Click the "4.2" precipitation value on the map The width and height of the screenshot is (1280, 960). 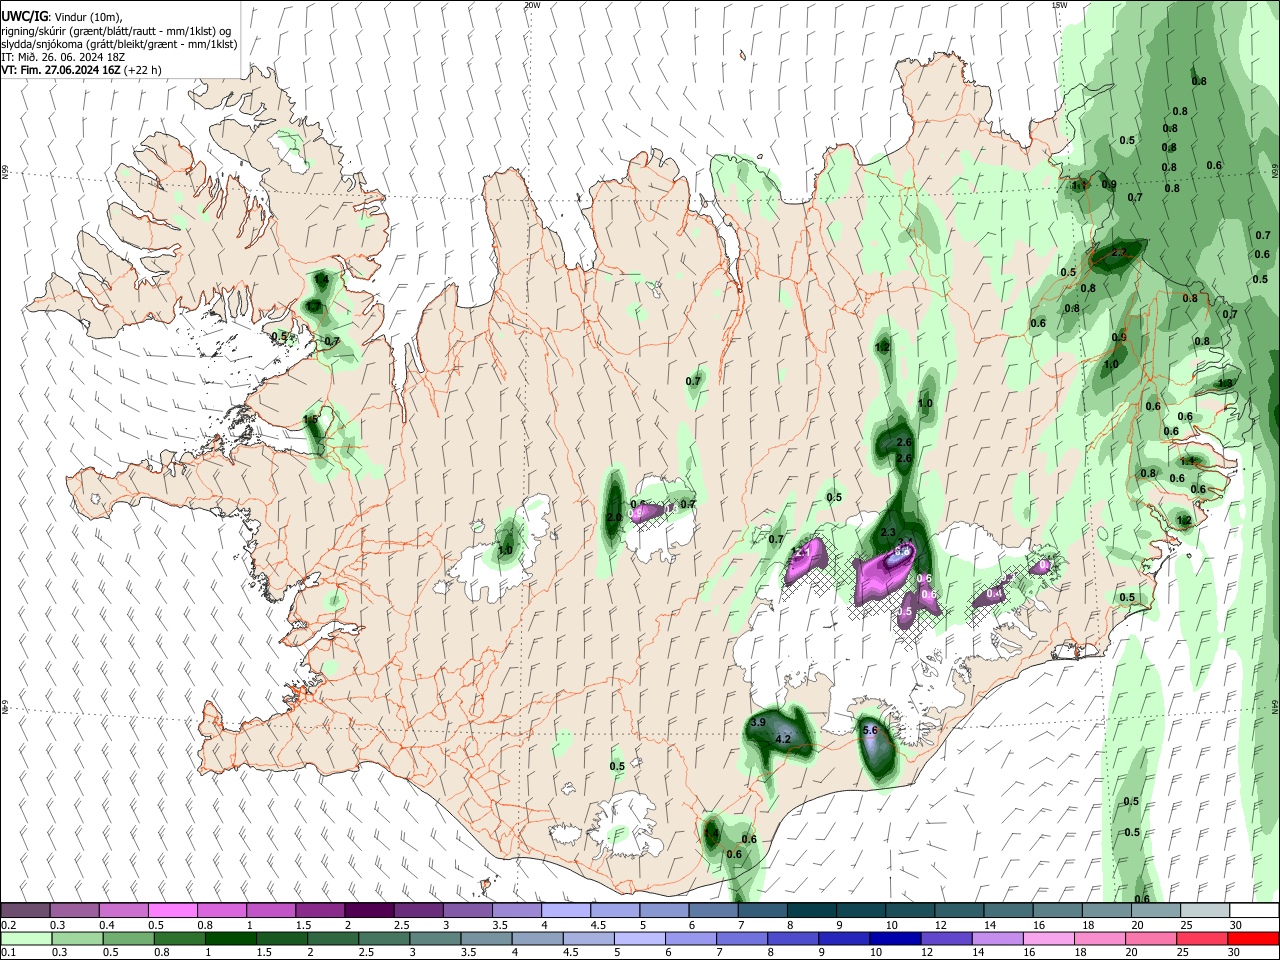coord(784,739)
